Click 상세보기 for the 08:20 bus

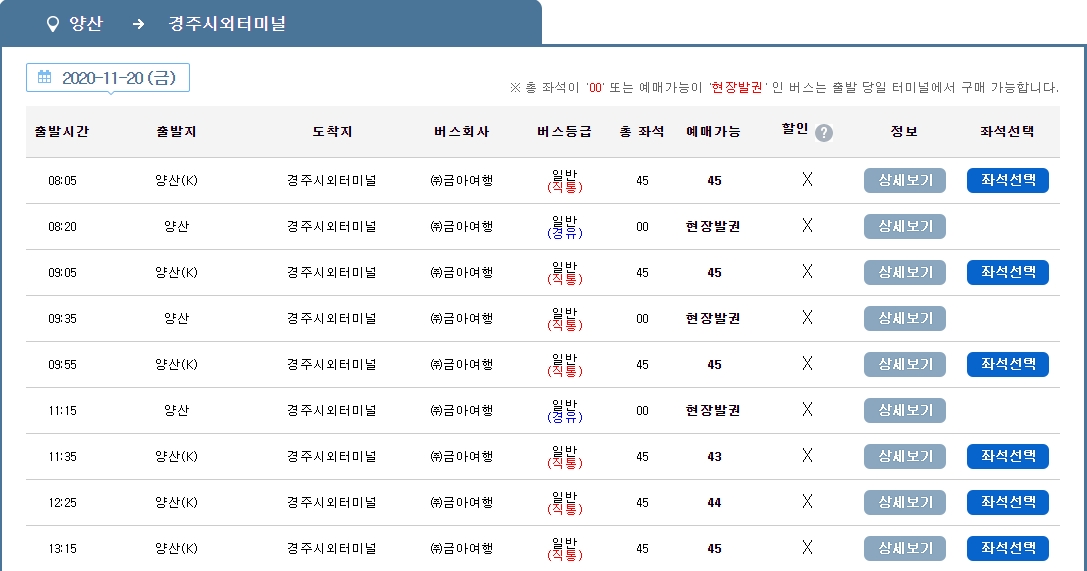tap(905, 226)
